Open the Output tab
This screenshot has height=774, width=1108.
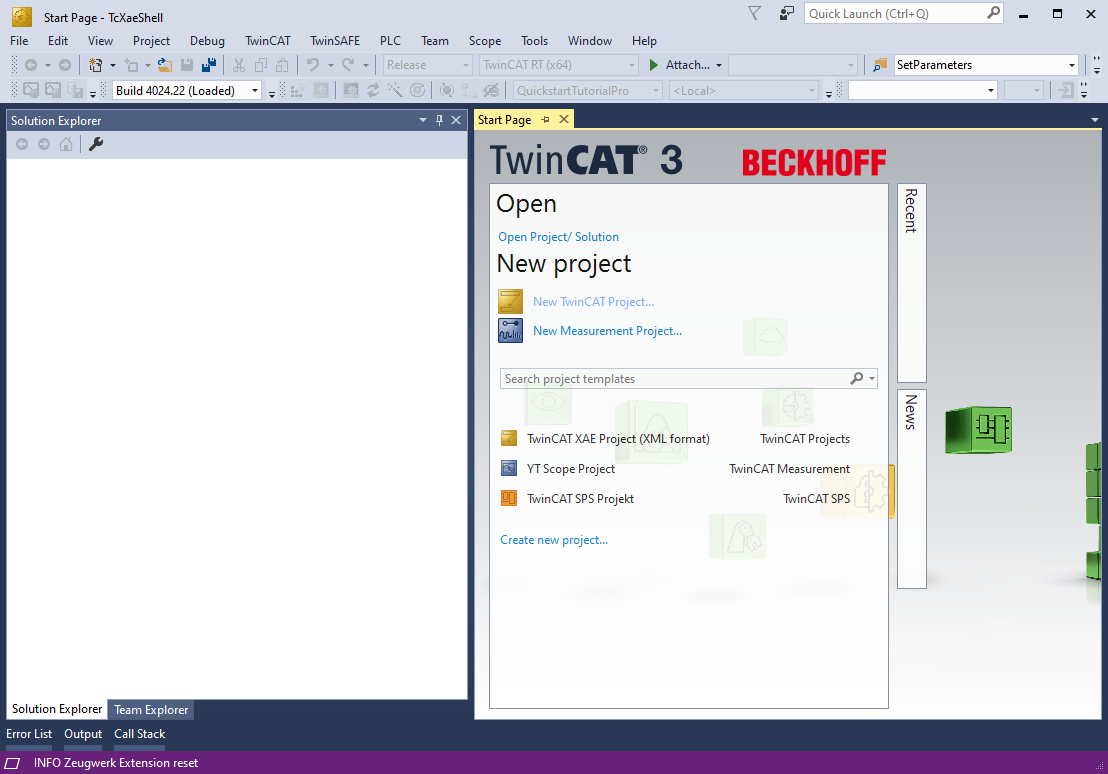(83, 734)
